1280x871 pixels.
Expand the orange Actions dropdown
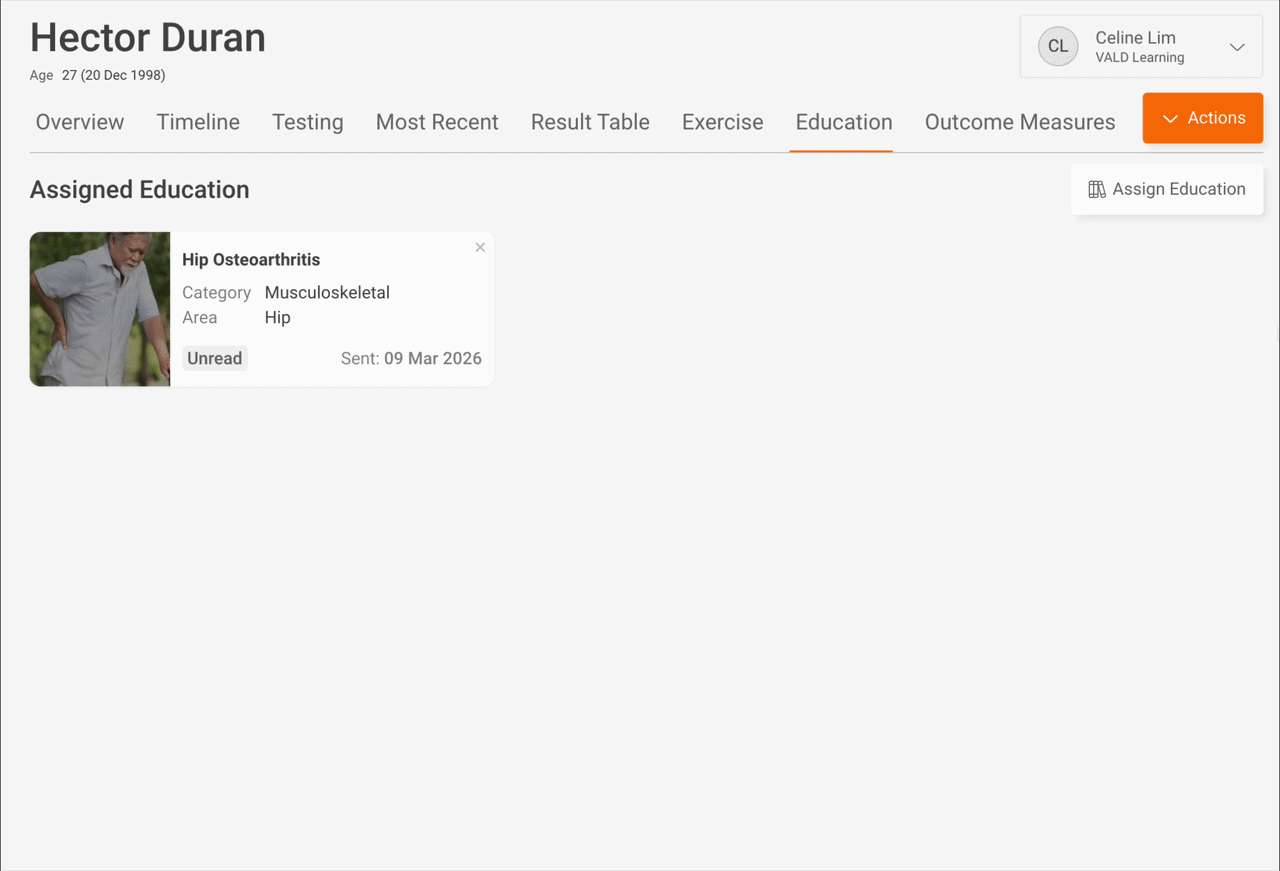click(1203, 118)
